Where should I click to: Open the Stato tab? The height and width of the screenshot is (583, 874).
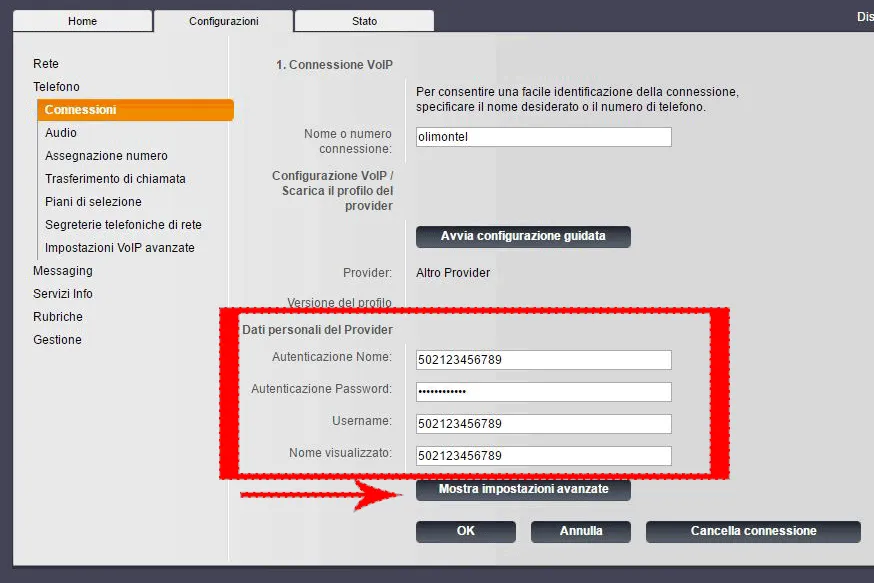(x=364, y=21)
